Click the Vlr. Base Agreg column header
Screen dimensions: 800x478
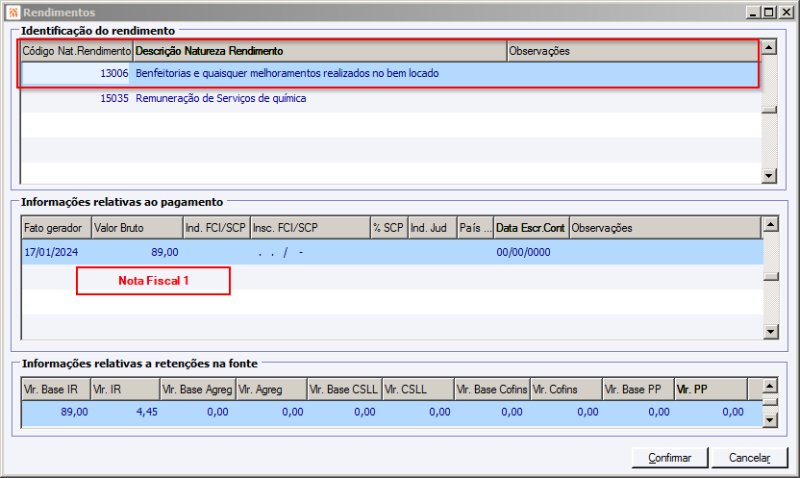197,390
